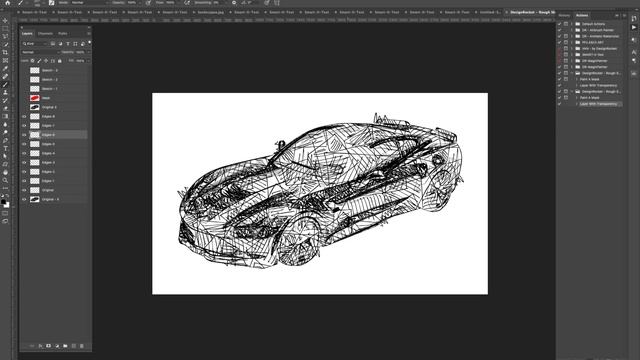The image size is (640, 360).
Task: Hide the Edges 4 layer
Action: 24,153
